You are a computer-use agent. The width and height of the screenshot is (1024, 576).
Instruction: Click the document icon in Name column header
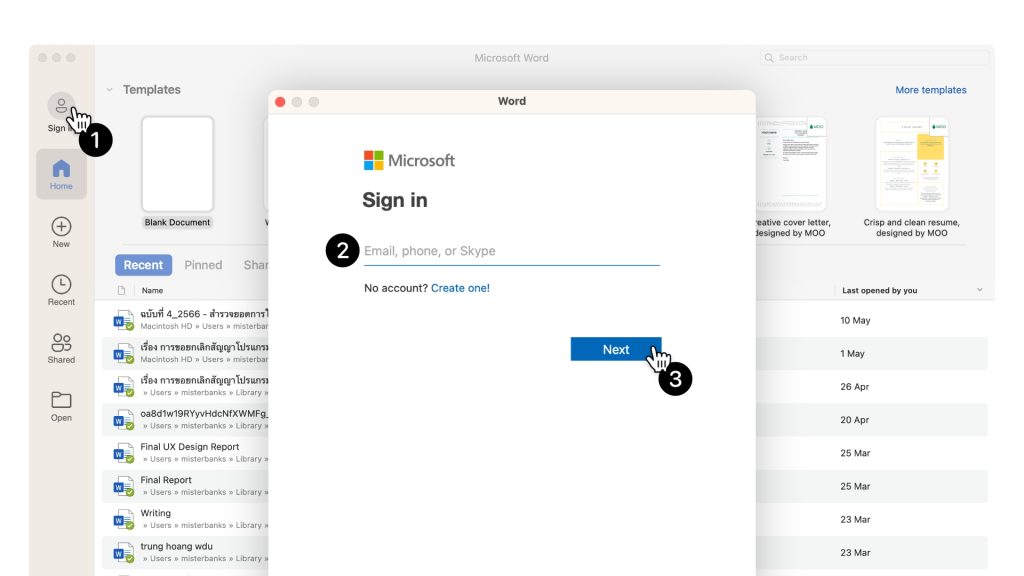click(x=121, y=291)
